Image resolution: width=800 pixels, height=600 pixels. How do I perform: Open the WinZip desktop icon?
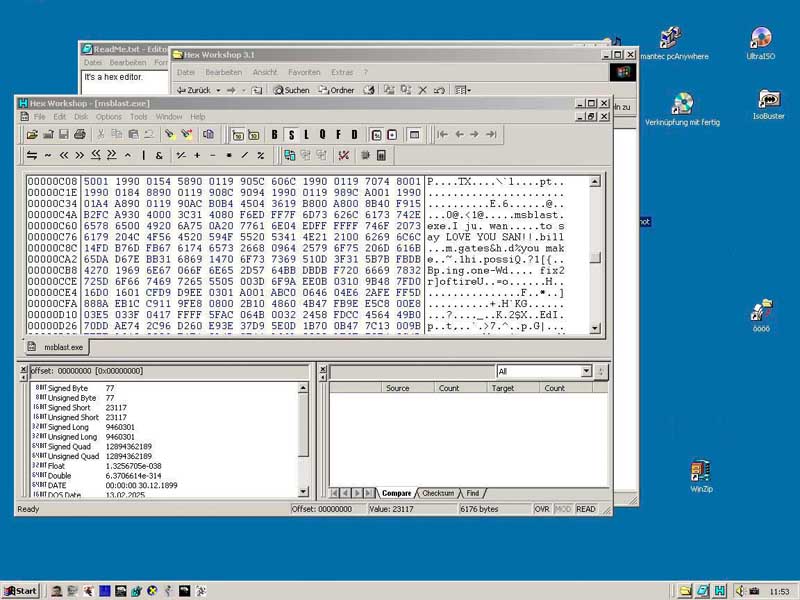click(701, 477)
